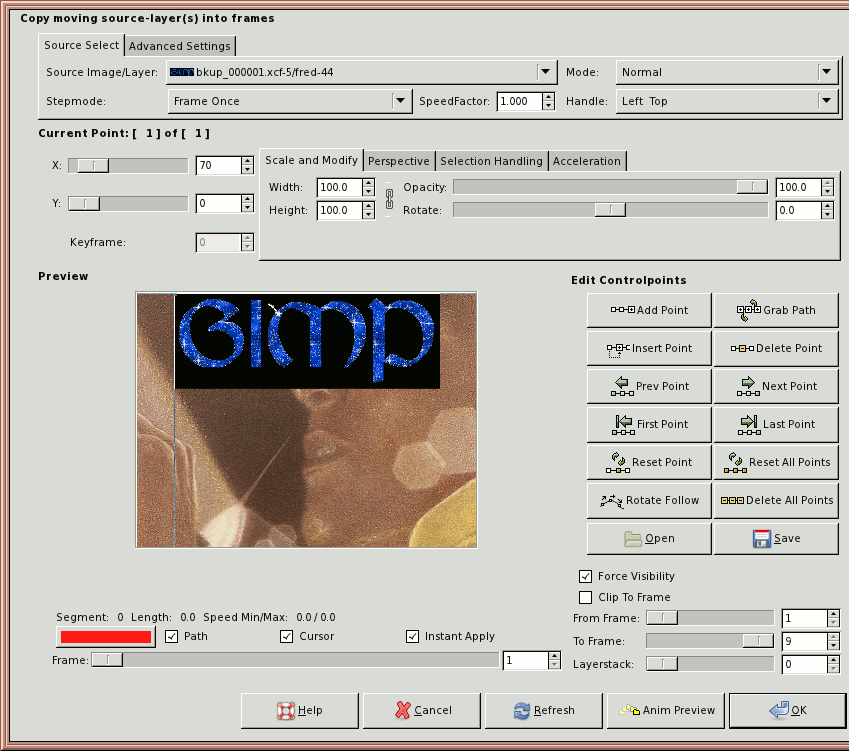The height and width of the screenshot is (751, 849).
Task: Click the Layerstack slider
Action: click(x=710, y=664)
